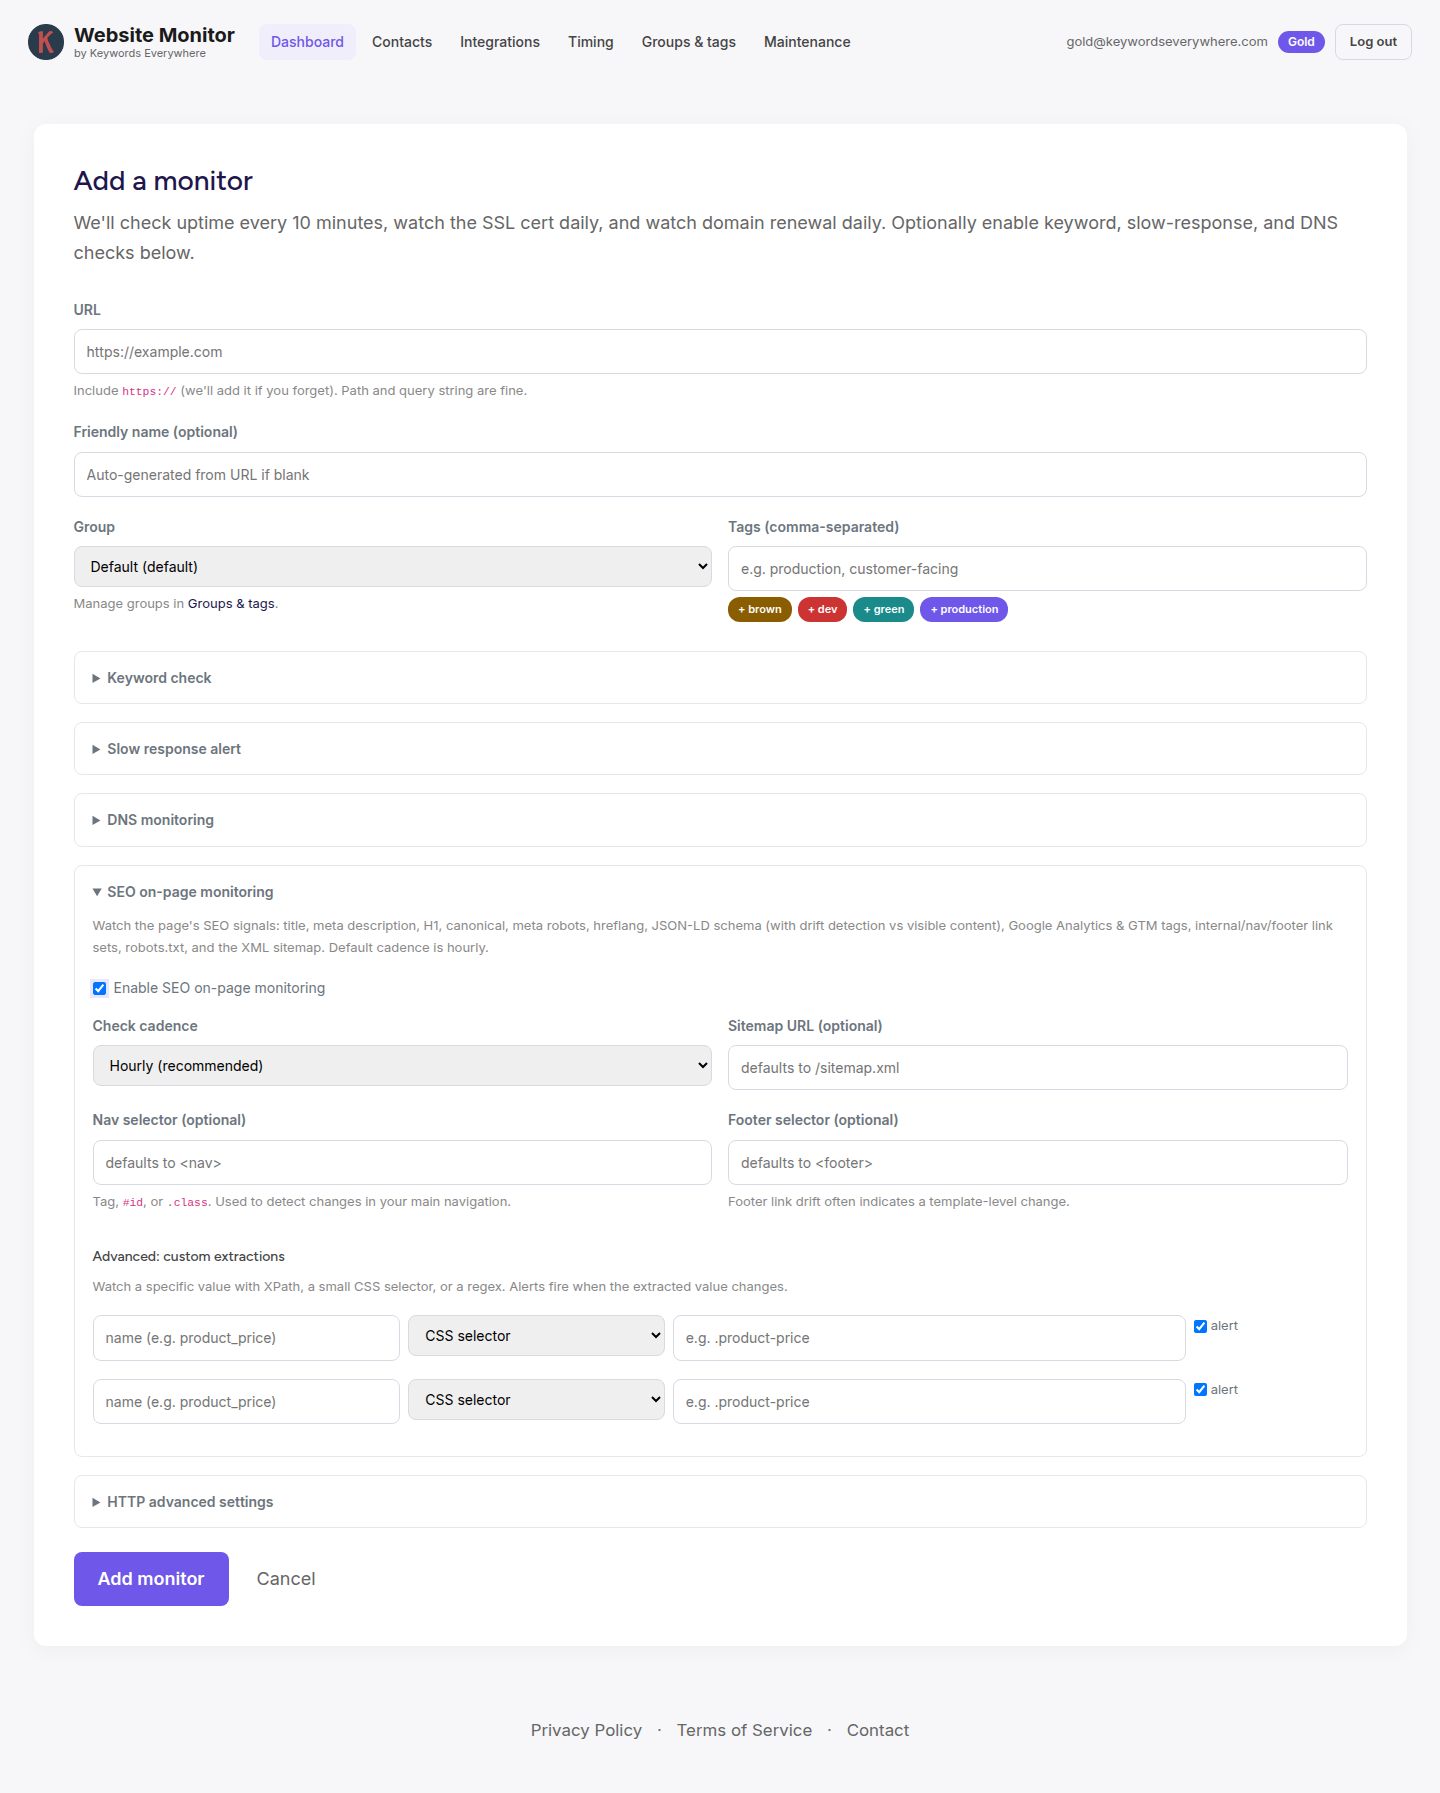Expand the Keyword check section

(720, 678)
